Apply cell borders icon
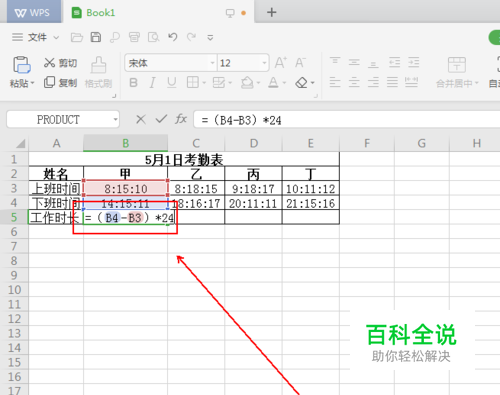Screen dimensions: 500x395 pos(193,82)
